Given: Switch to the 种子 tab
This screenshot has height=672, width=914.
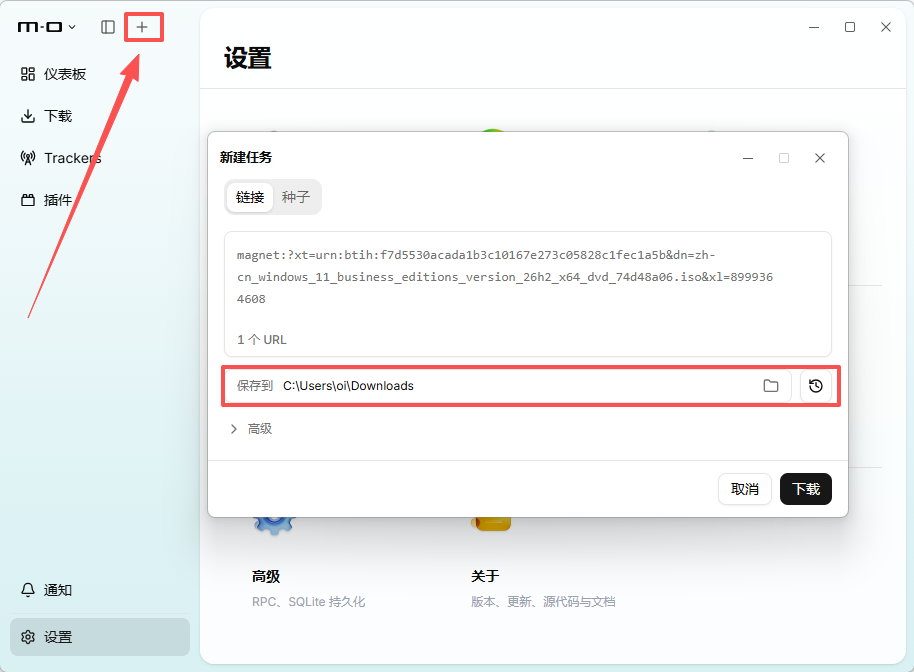Looking at the screenshot, I should 296,197.
